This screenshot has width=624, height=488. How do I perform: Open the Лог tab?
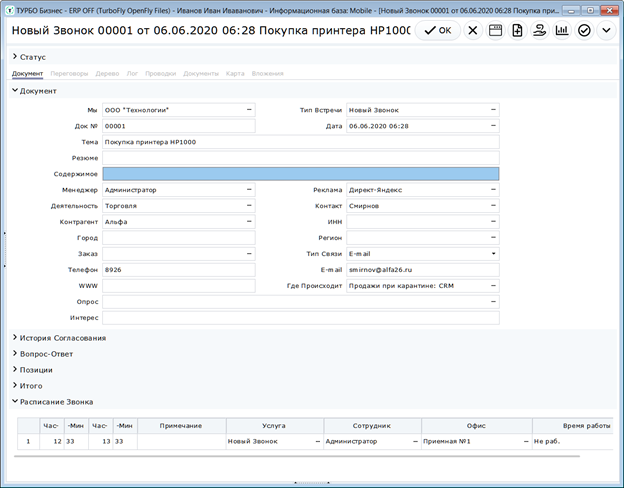[132, 74]
